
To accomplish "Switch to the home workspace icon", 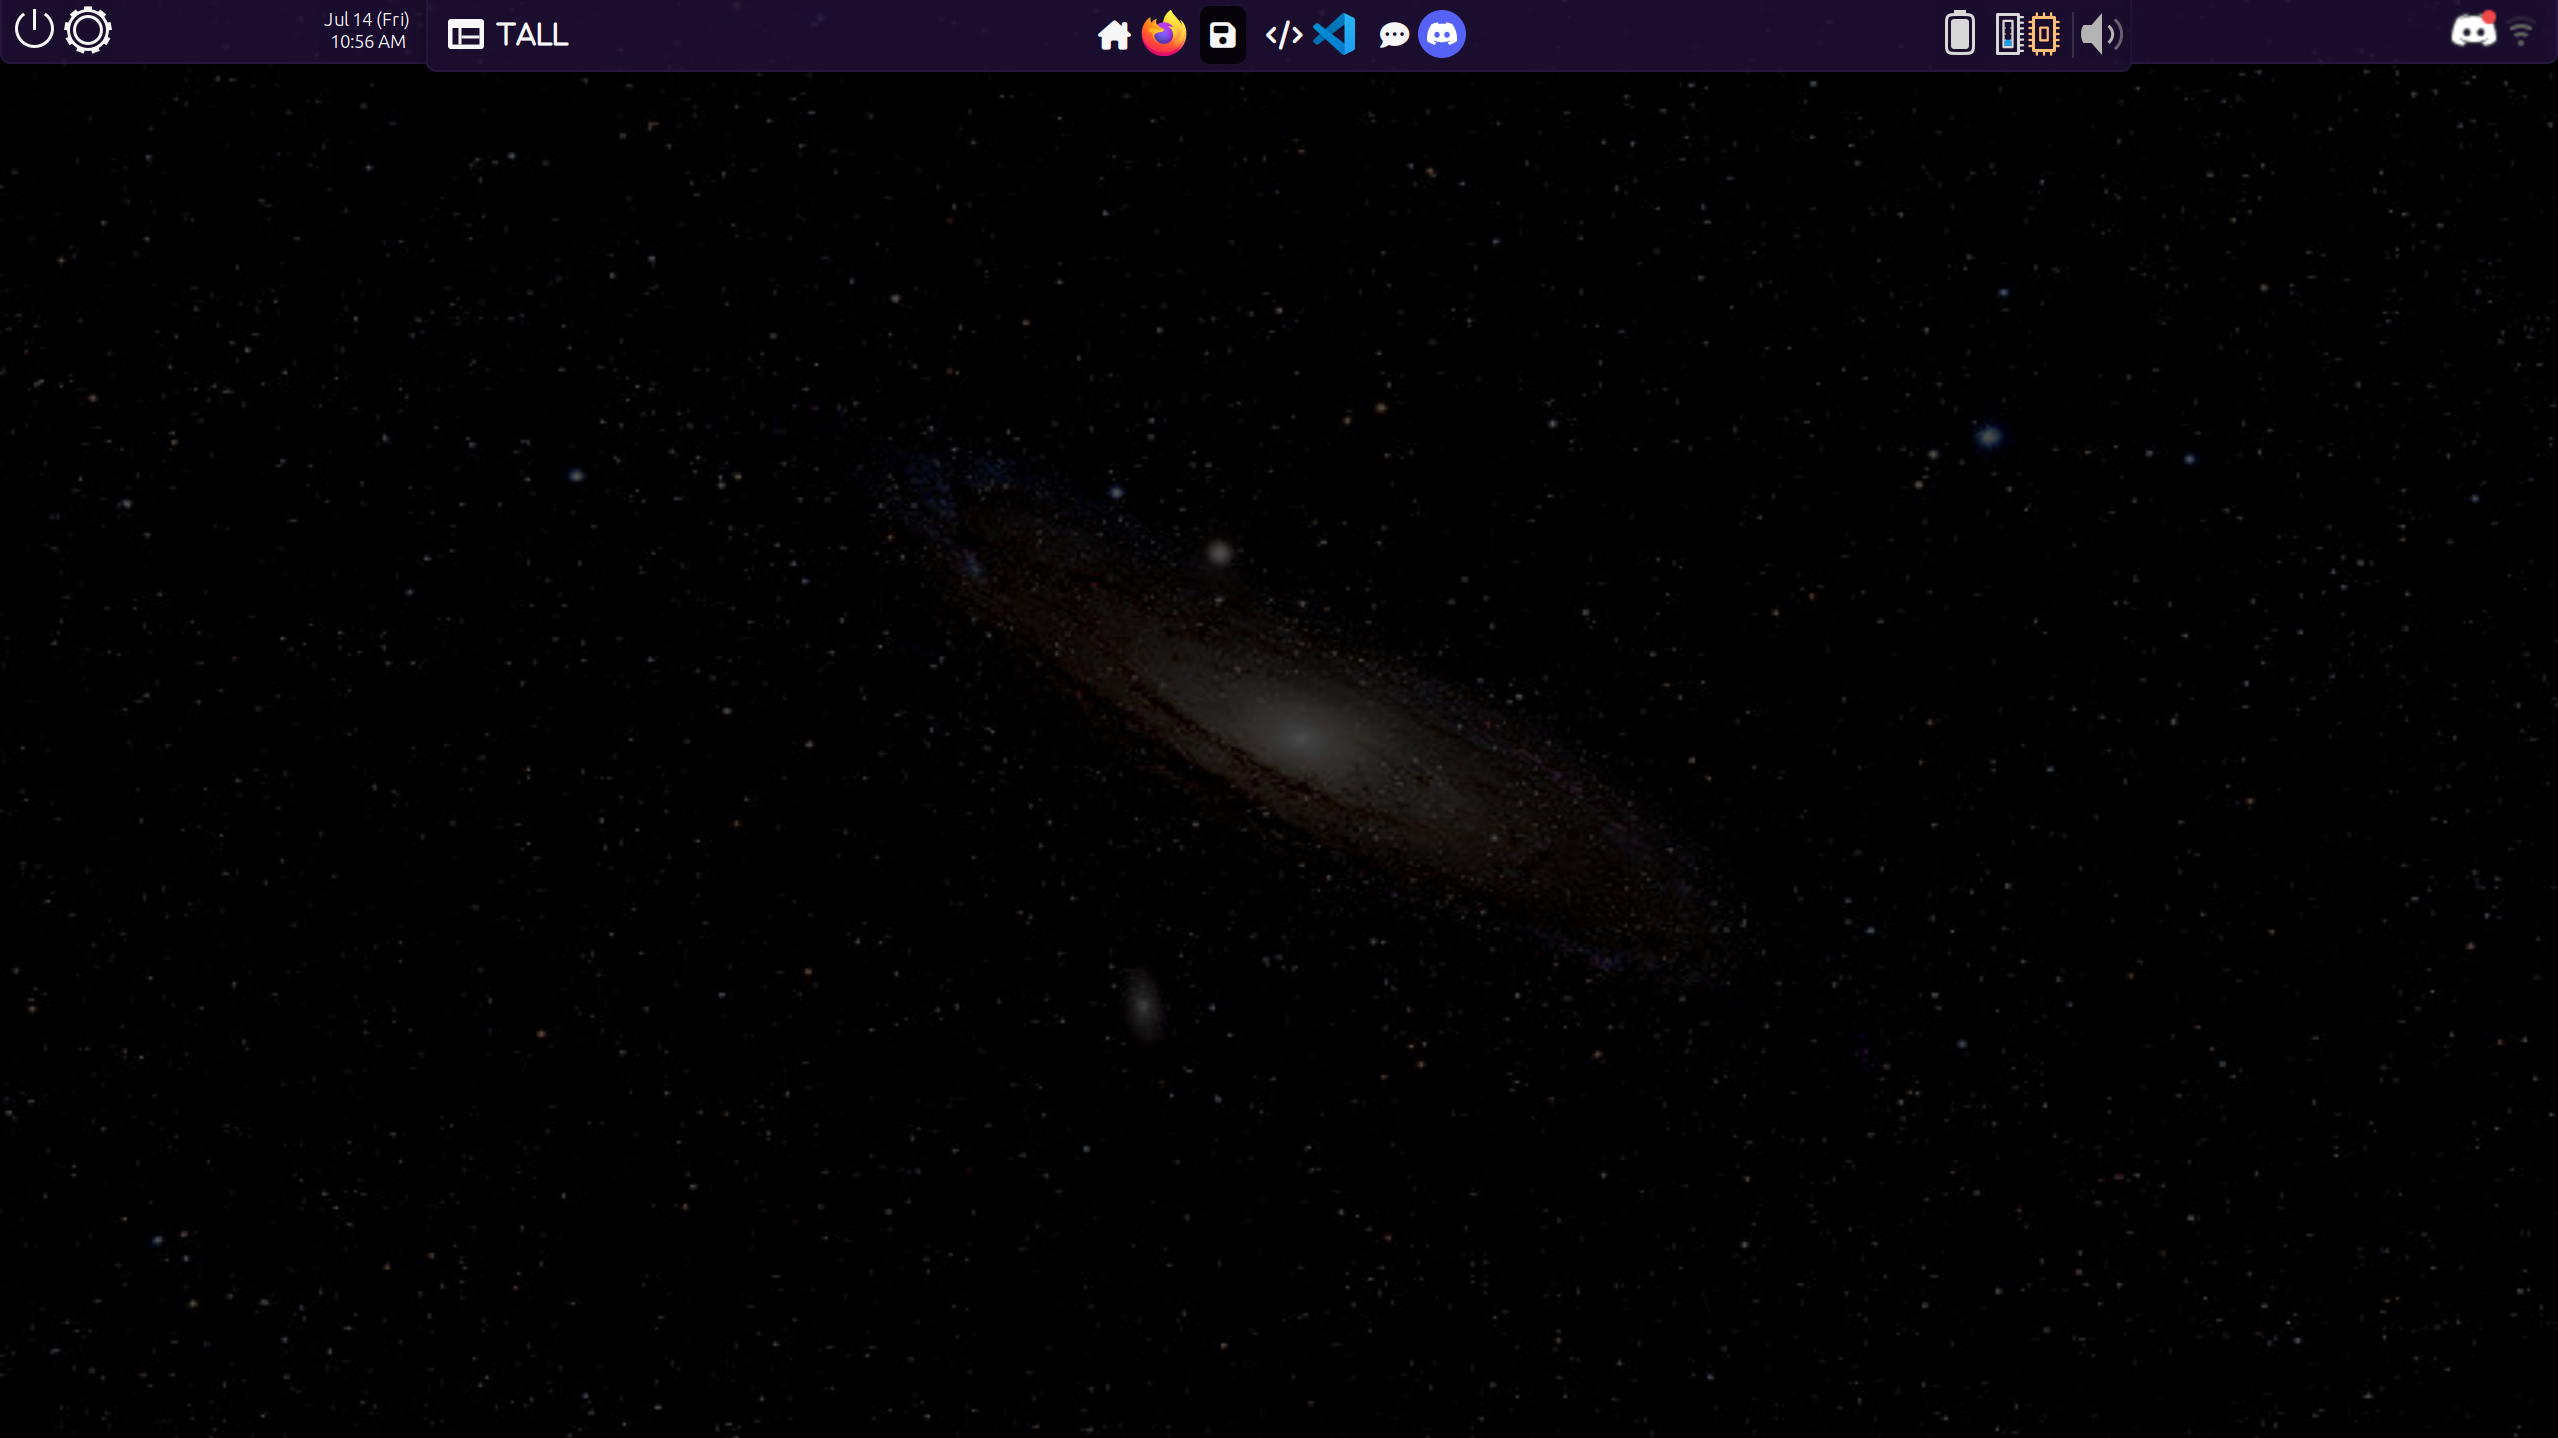I will 1113,35.
